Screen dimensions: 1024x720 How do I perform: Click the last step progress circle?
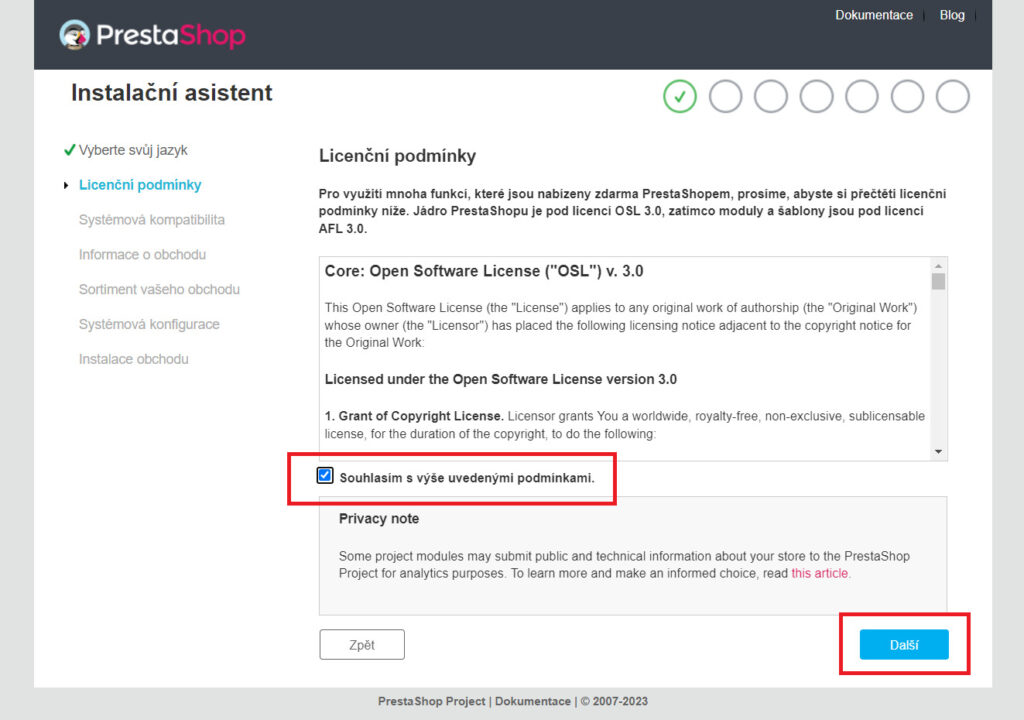952,97
